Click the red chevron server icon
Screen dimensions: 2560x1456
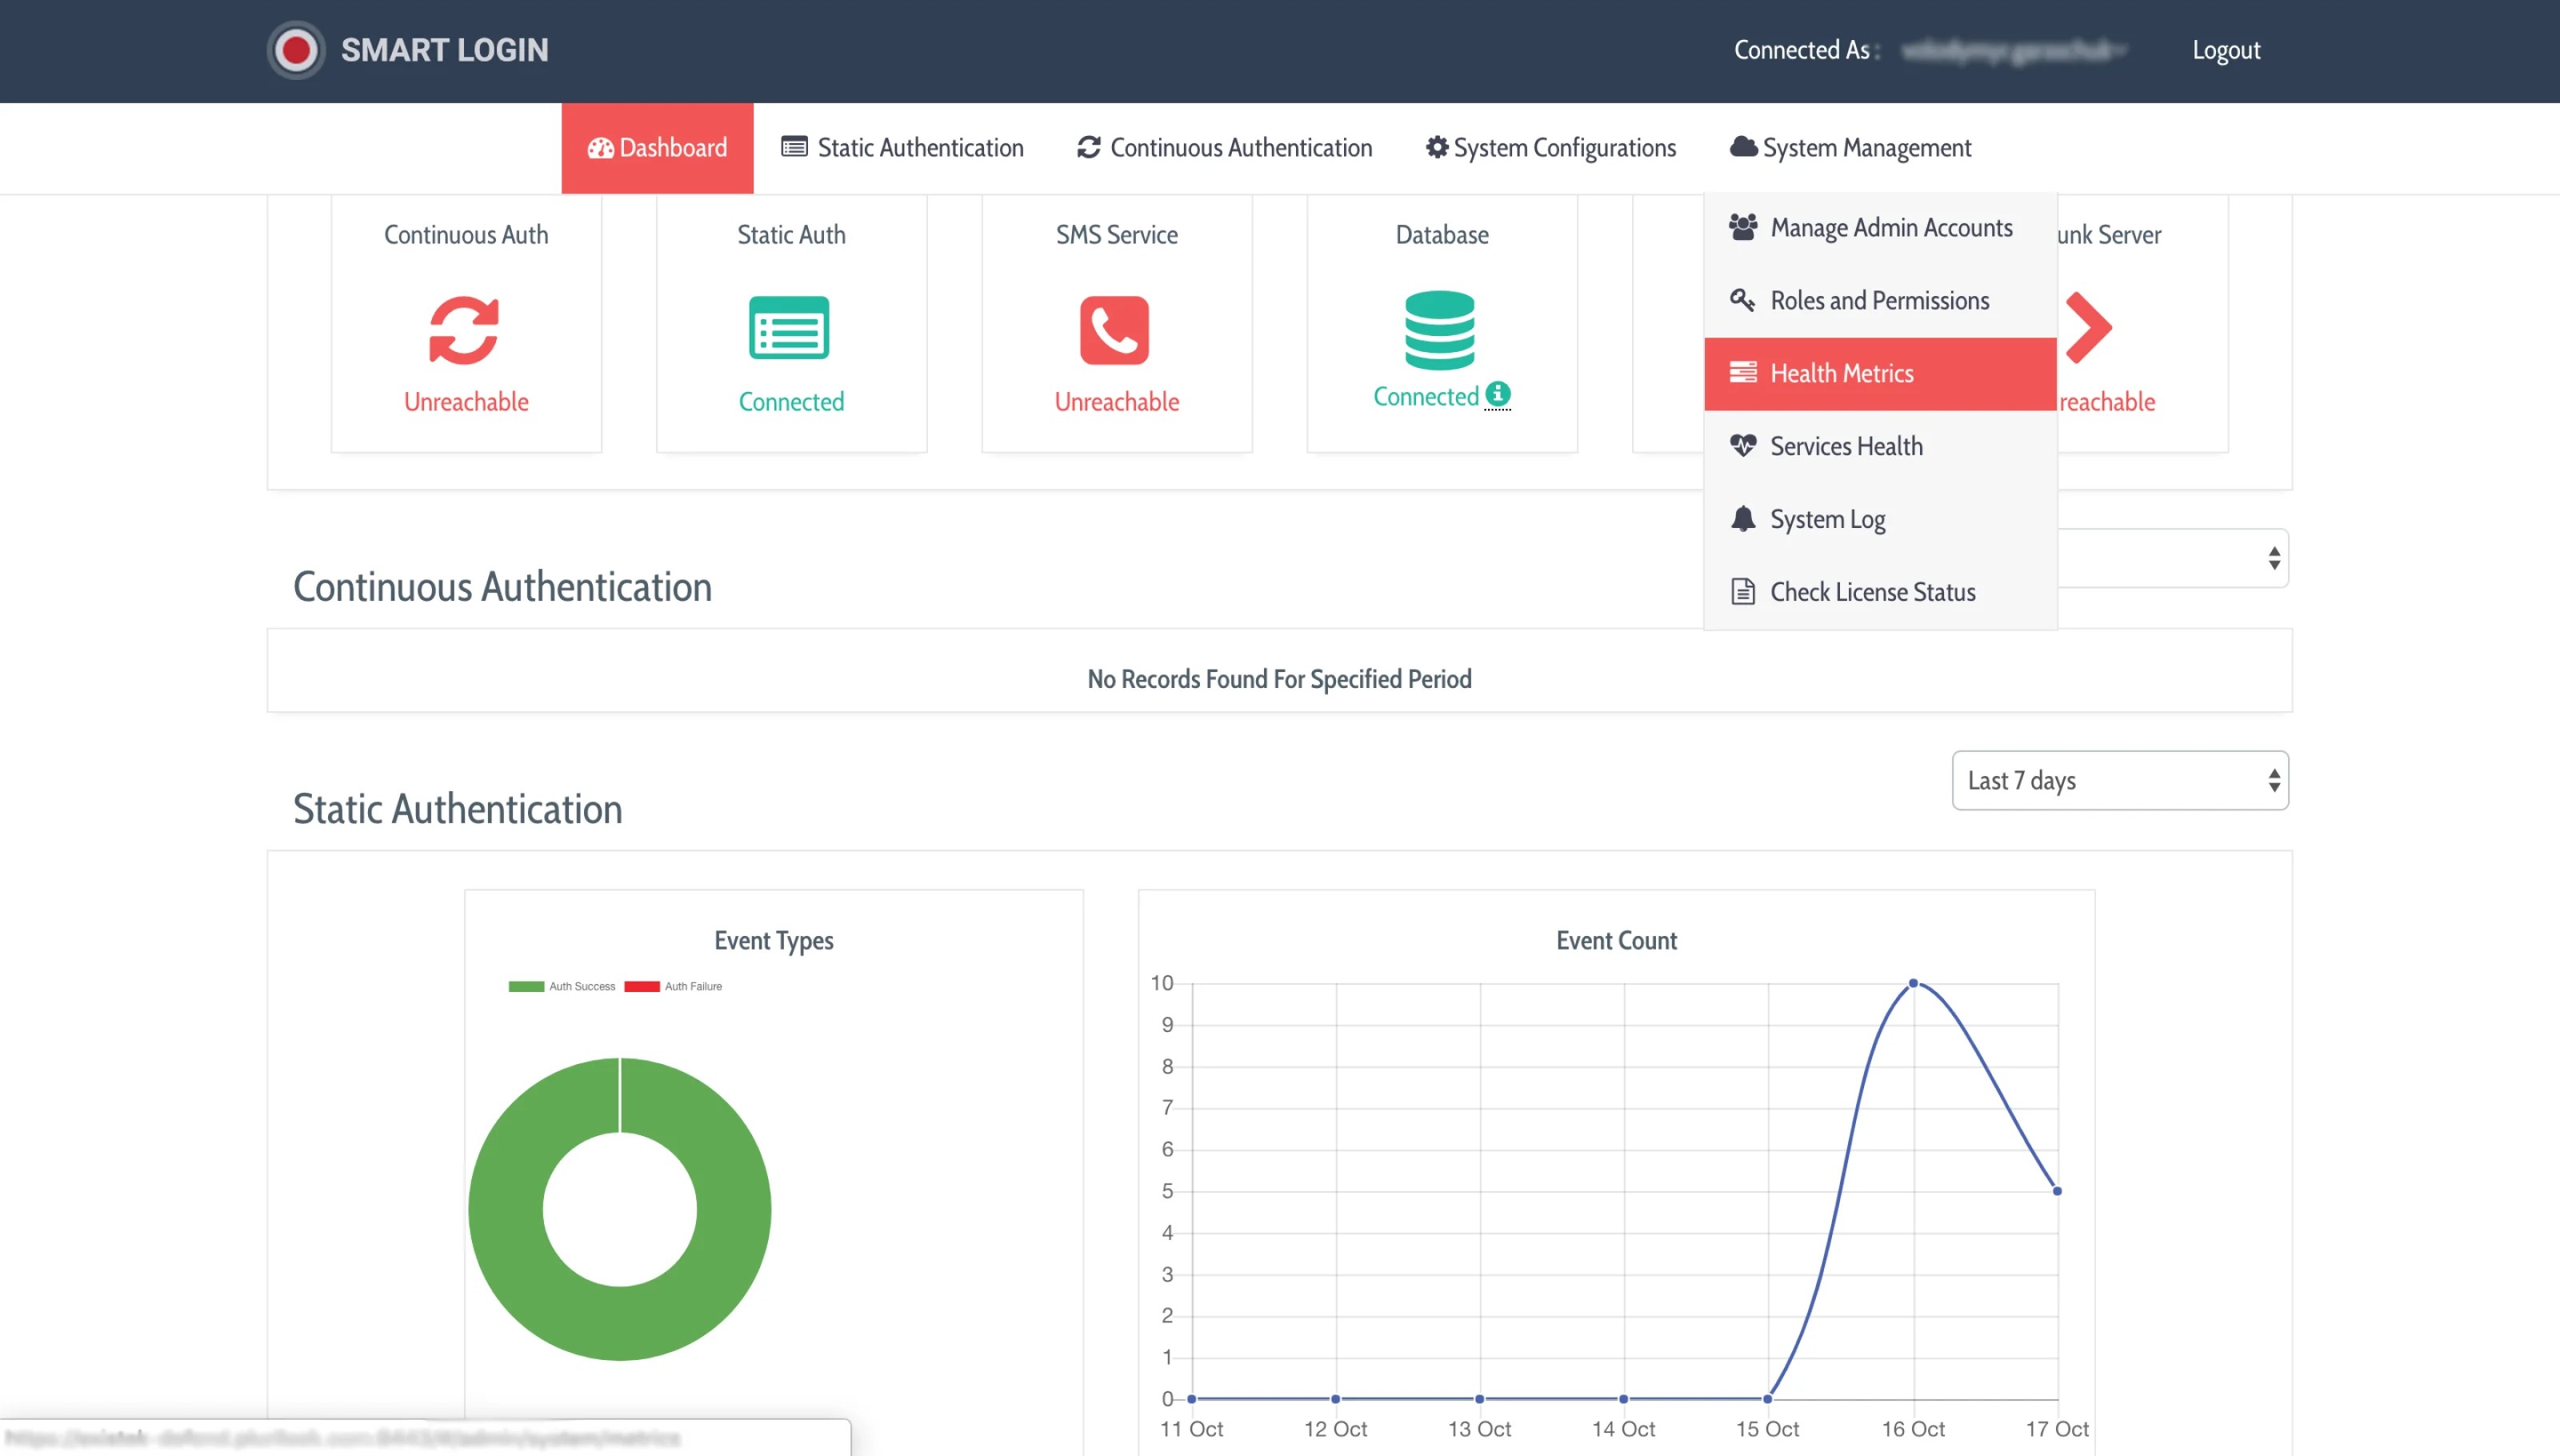tap(2088, 328)
